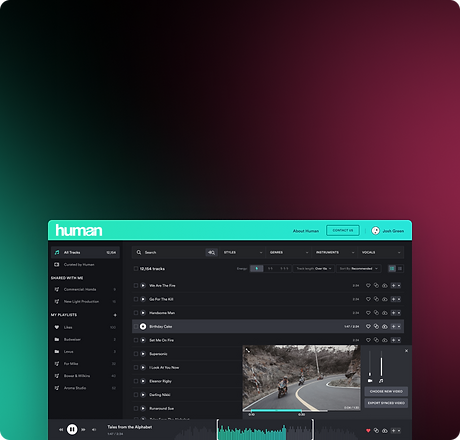Check the box for Darling Nikki
The height and width of the screenshot is (440, 460).
(x=136, y=395)
